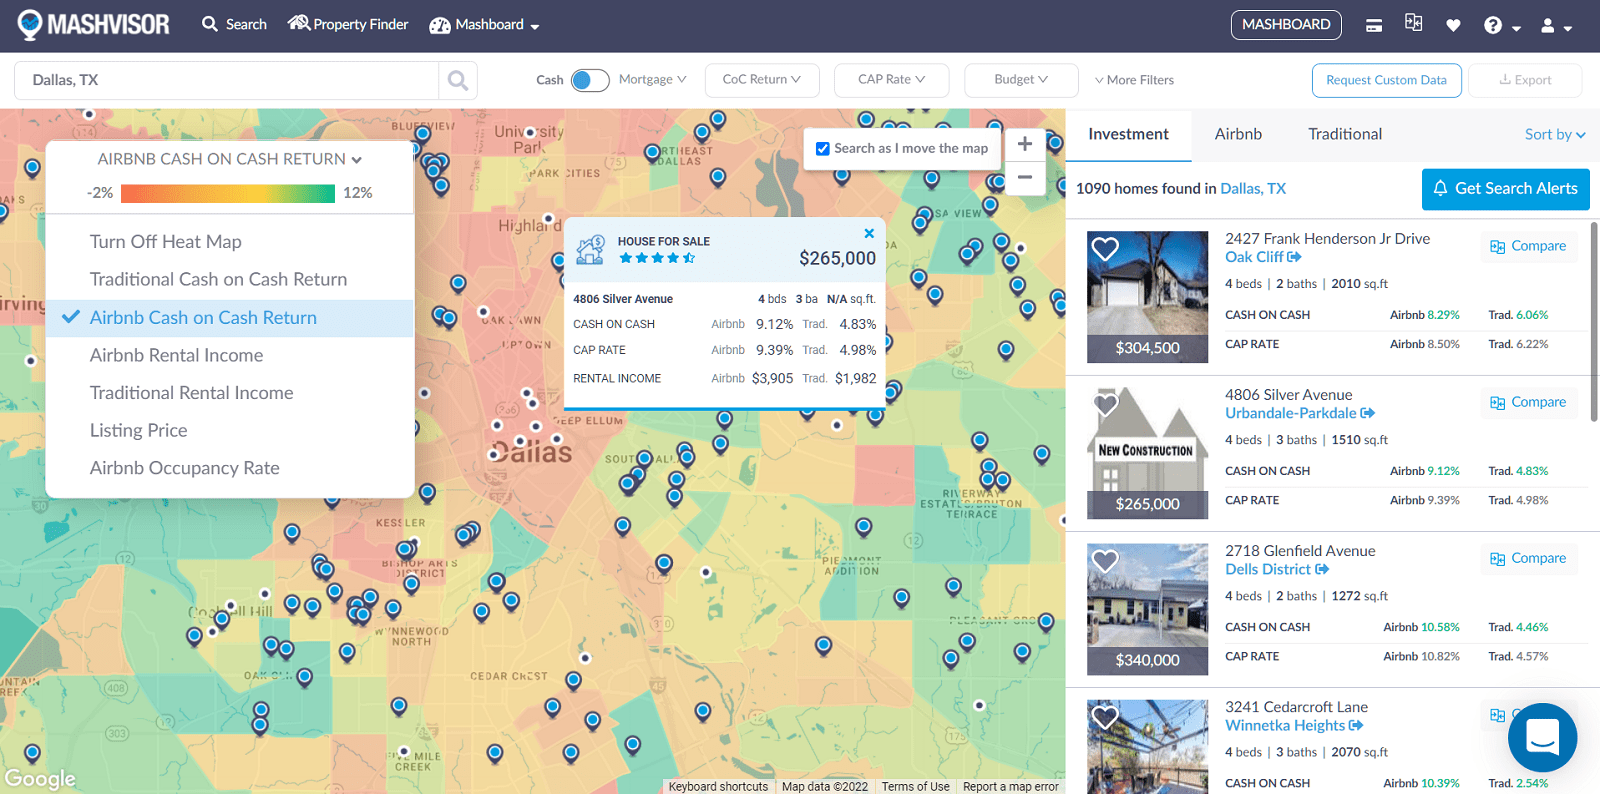Open photo of 2718 Glenfield Avenue
This screenshot has height=794, width=1600.
click(1147, 609)
